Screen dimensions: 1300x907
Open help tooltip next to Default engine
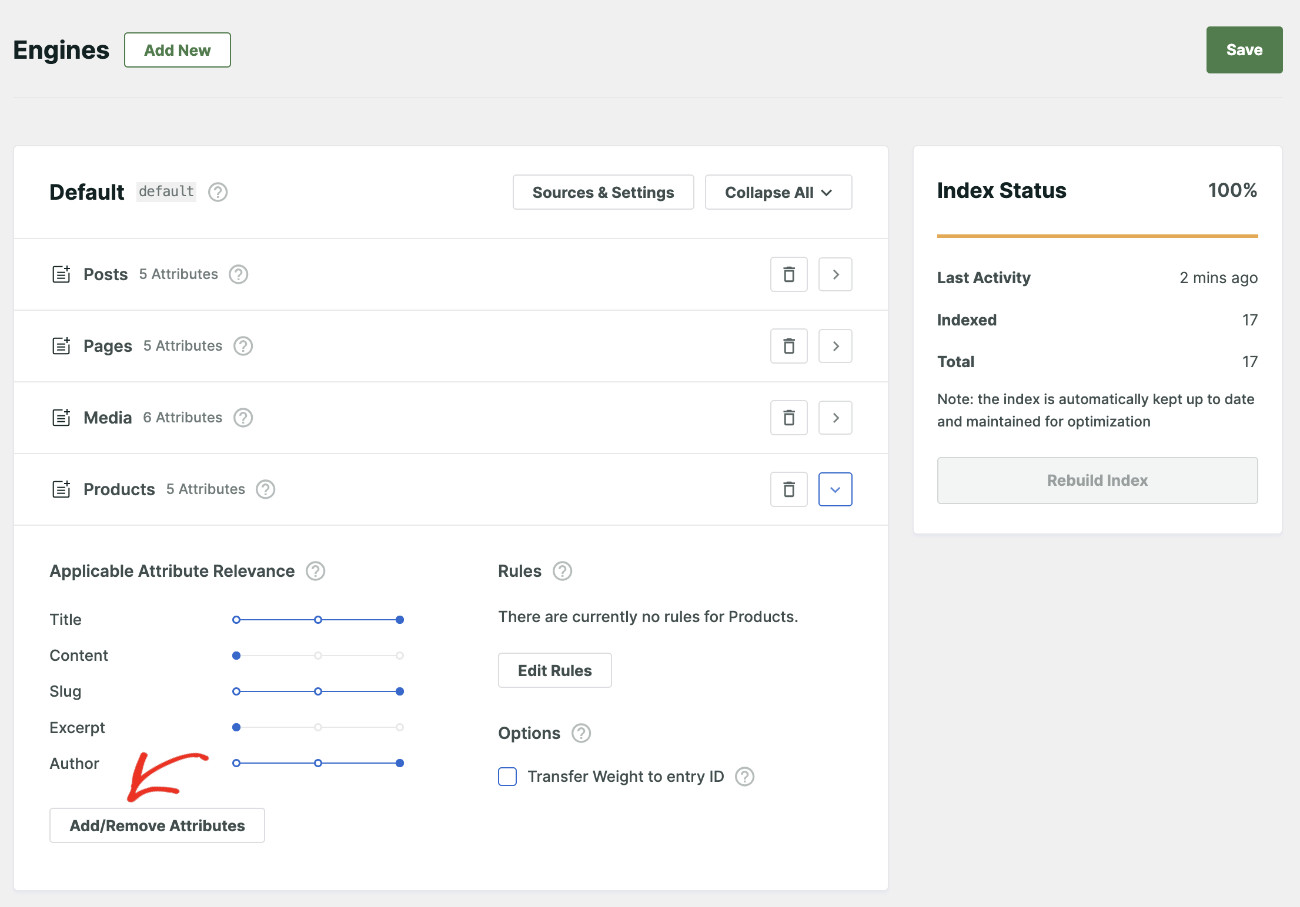tap(217, 192)
